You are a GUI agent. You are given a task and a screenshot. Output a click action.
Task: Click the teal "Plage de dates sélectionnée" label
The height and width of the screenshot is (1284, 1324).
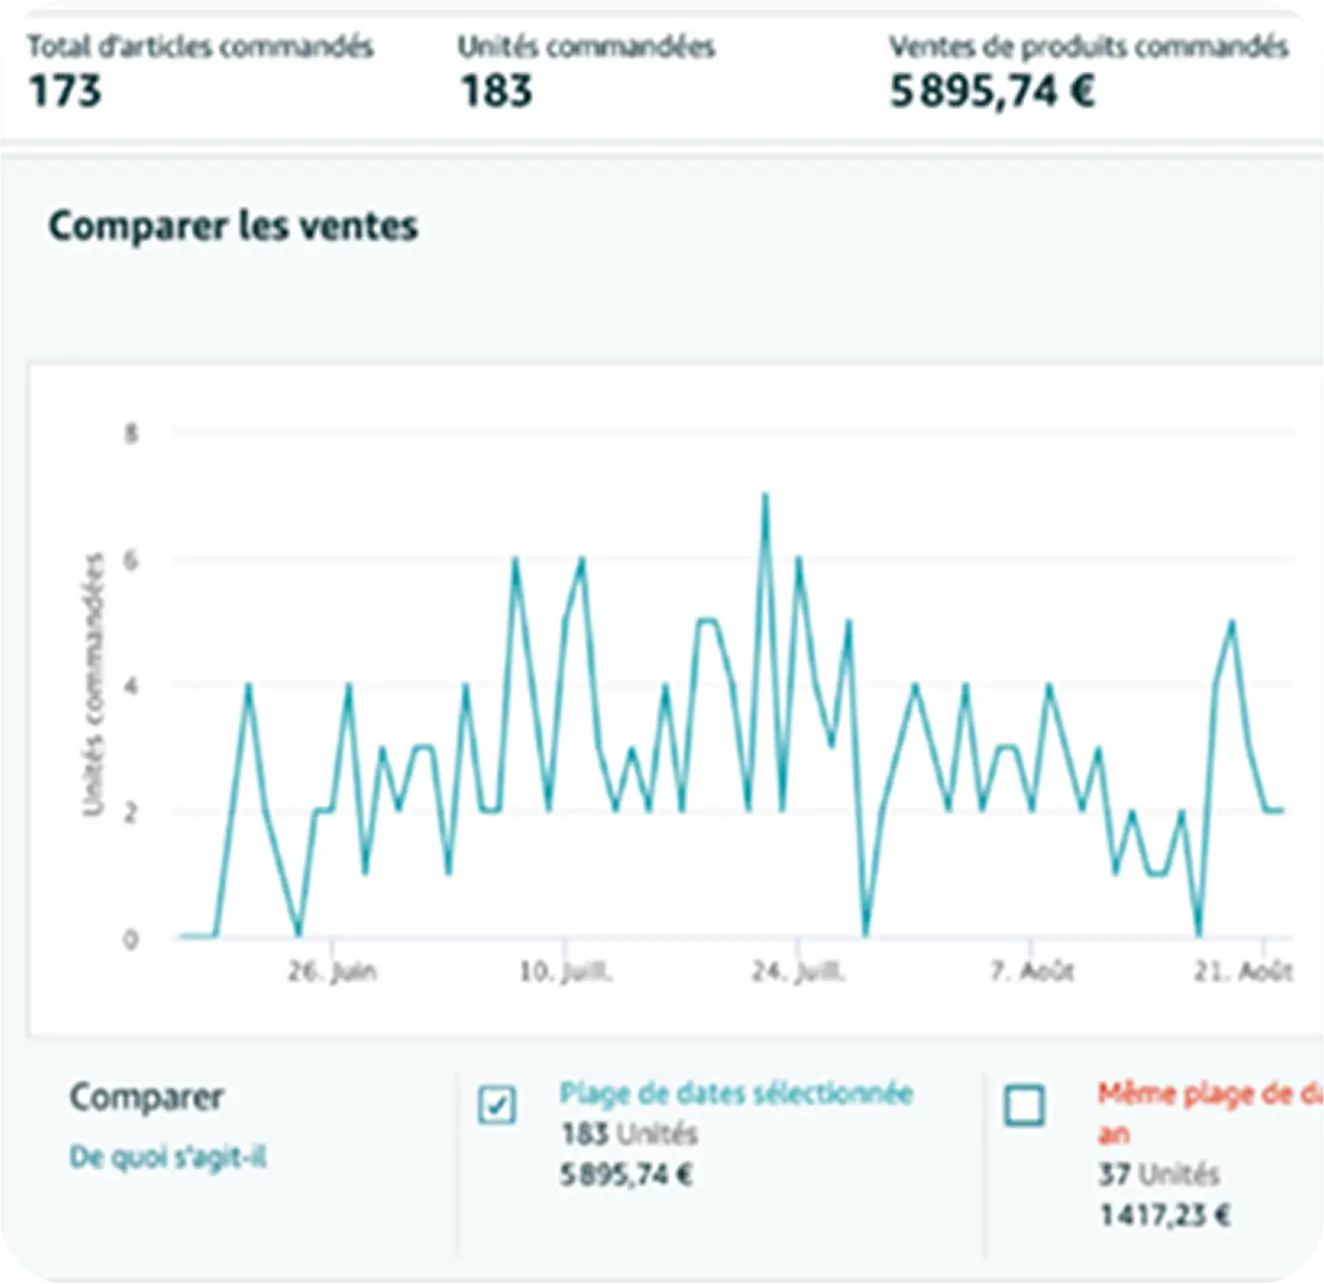pyautogui.click(x=735, y=1093)
